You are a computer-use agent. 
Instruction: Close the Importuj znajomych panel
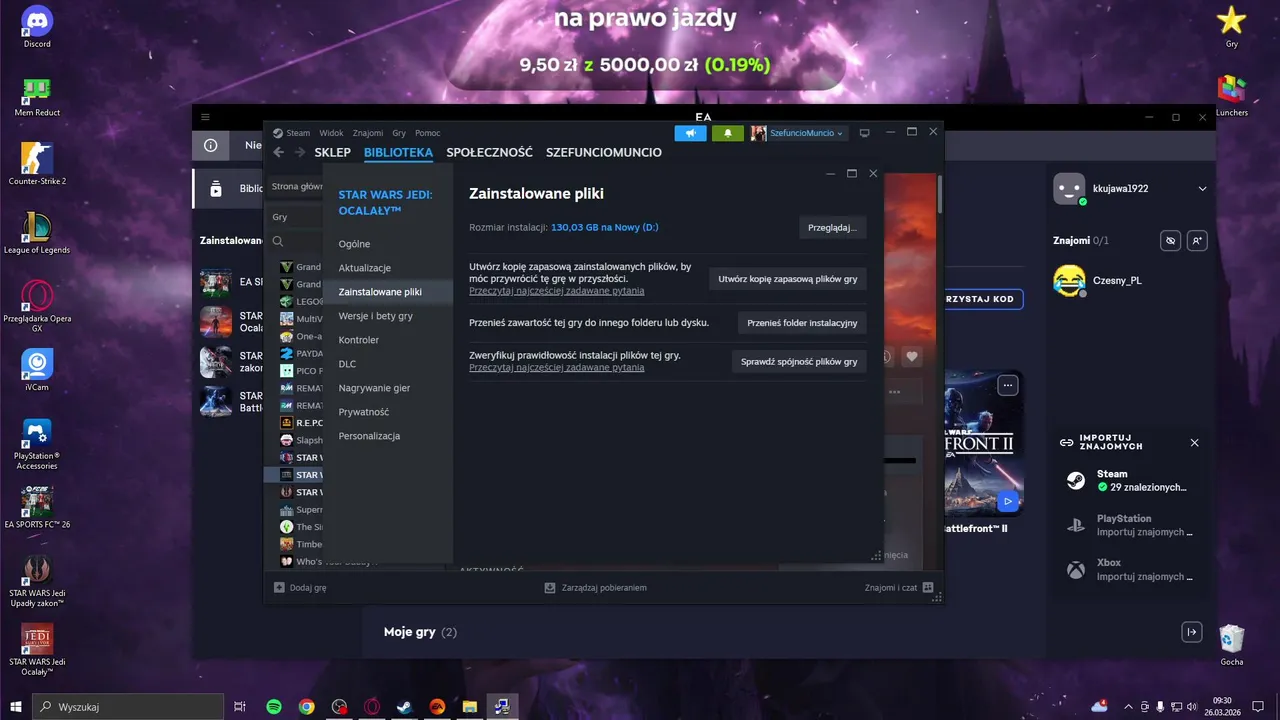[1194, 442]
